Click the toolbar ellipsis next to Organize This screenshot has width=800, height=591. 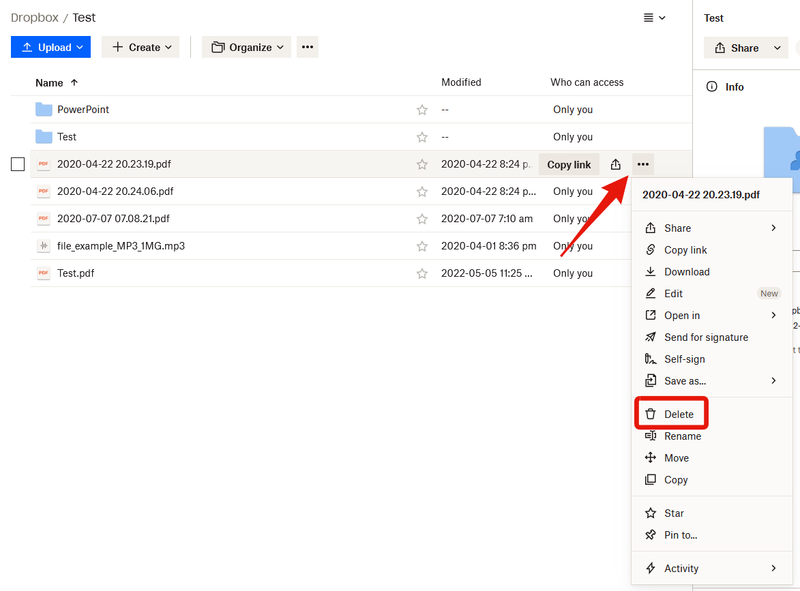[307, 47]
